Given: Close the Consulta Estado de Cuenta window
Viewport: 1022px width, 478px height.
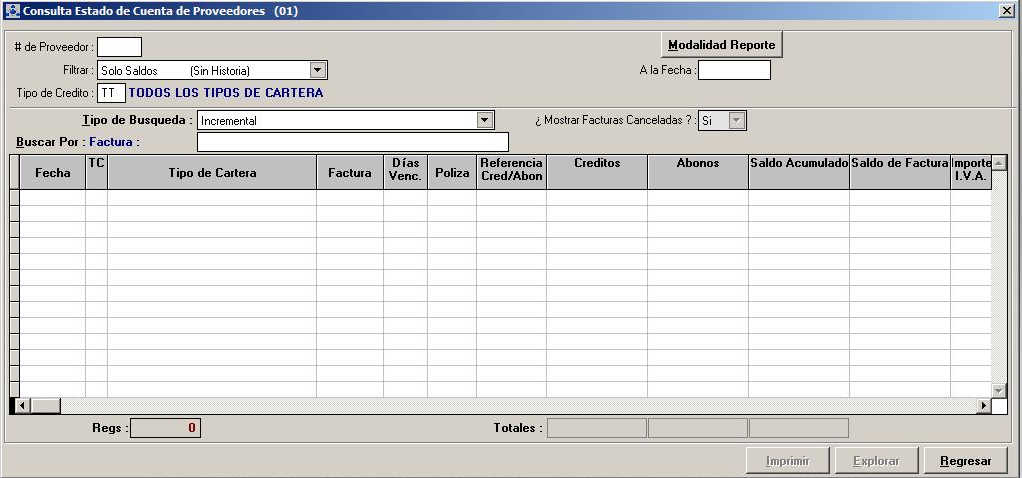Looking at the screenshot, I should pyautogui.click(x=1006, y=11).
